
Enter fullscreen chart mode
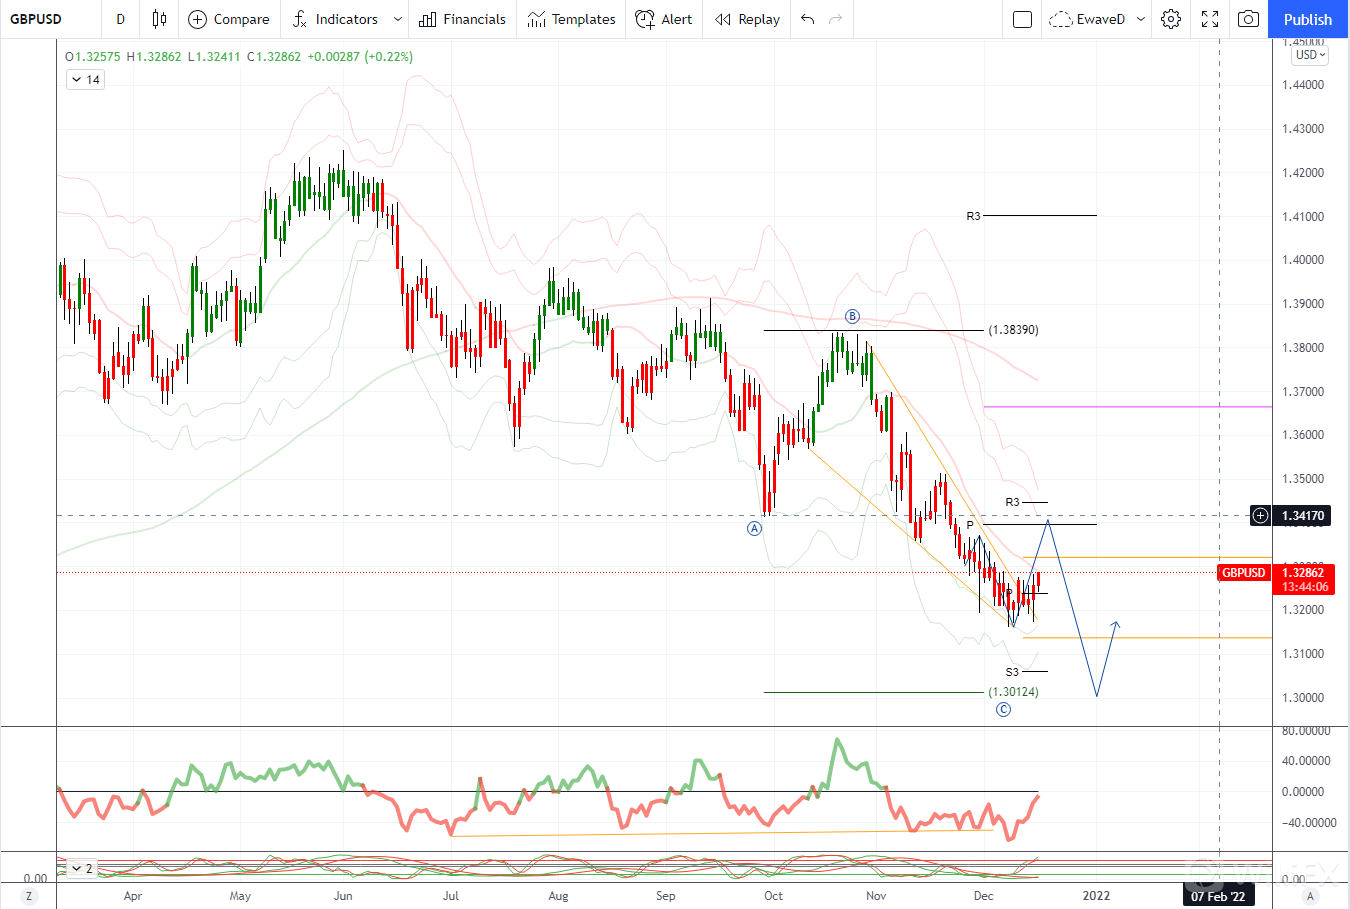pyautogui.click(x=1210, y=19)
